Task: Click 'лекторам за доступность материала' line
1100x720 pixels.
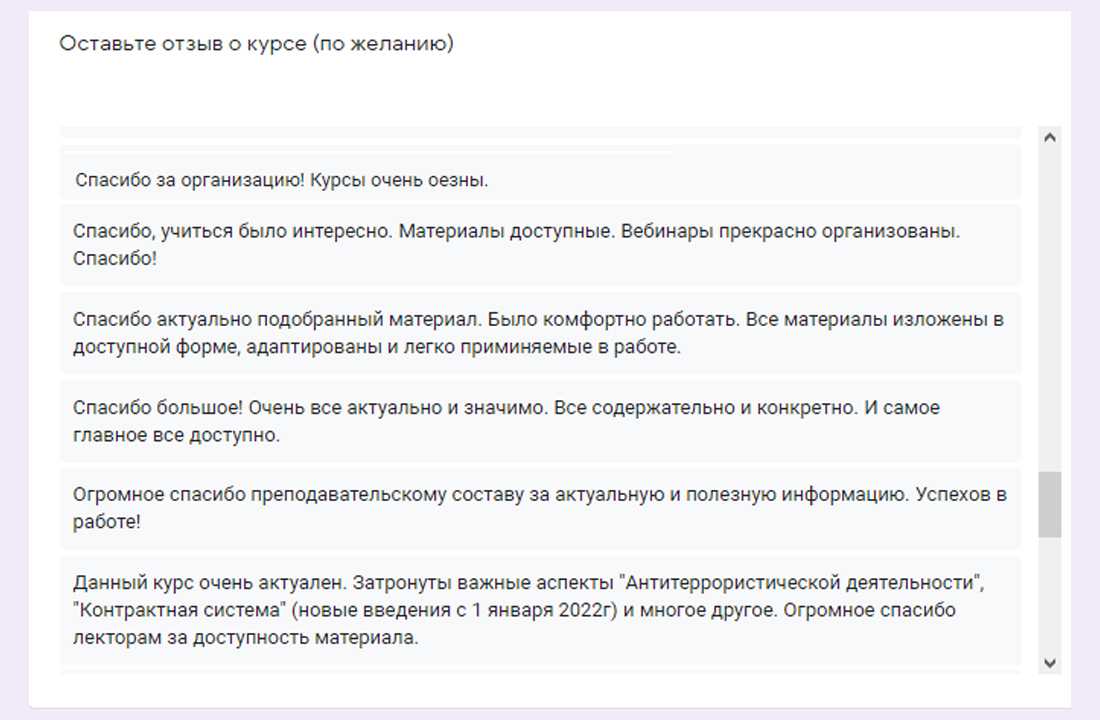Action: click(x=245, y=637)
